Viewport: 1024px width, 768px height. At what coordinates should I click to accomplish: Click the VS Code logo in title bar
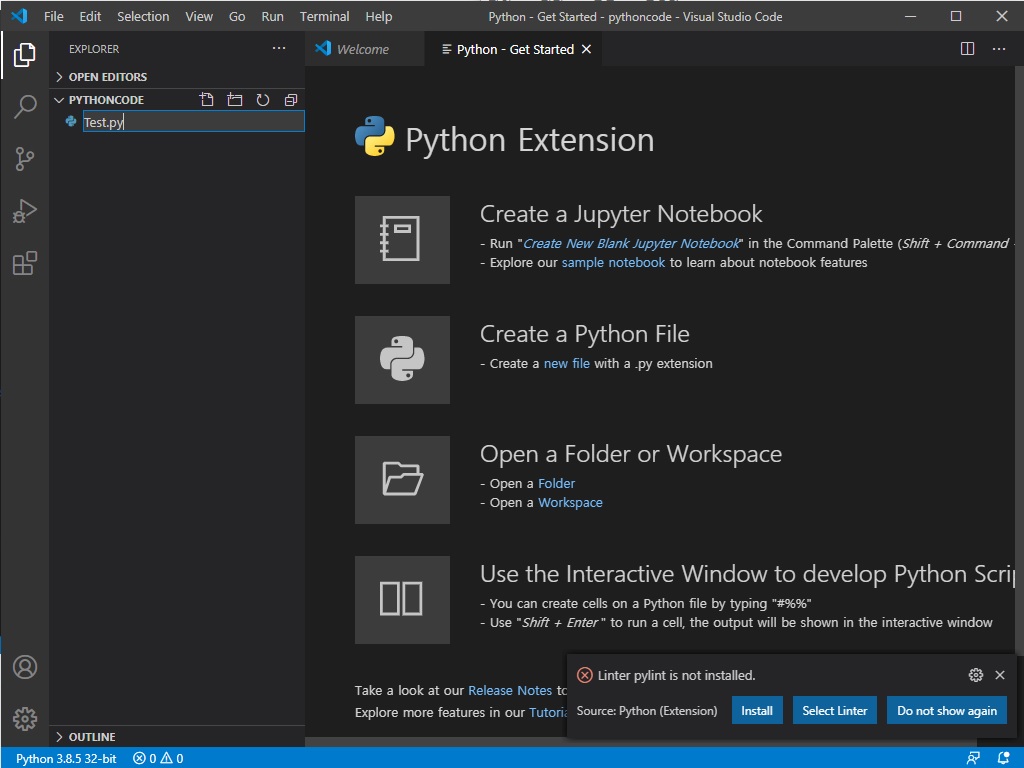coord(19,16)
